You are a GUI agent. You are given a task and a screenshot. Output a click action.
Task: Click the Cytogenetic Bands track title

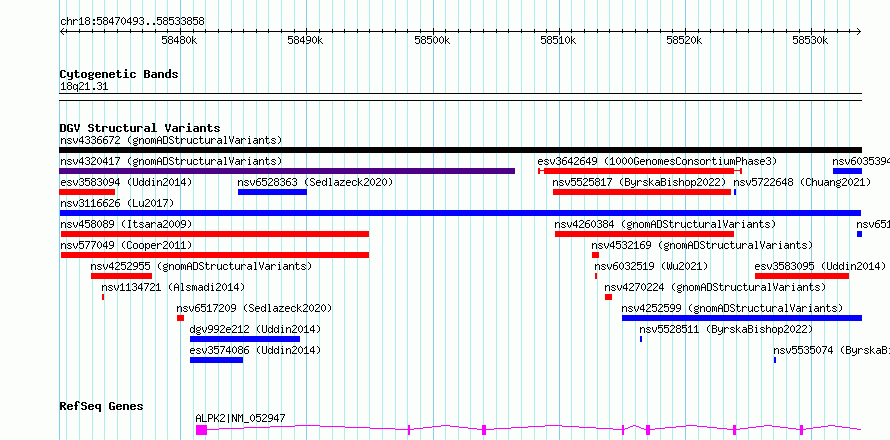119,74
